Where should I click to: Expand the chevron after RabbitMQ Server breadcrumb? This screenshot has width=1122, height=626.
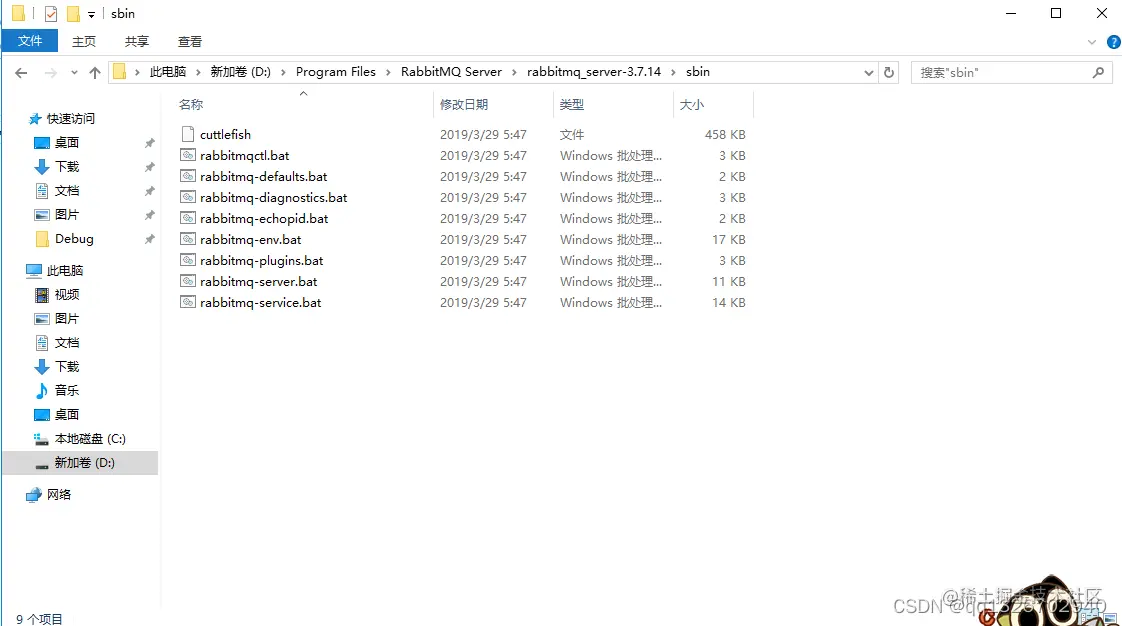pos(514,72)
